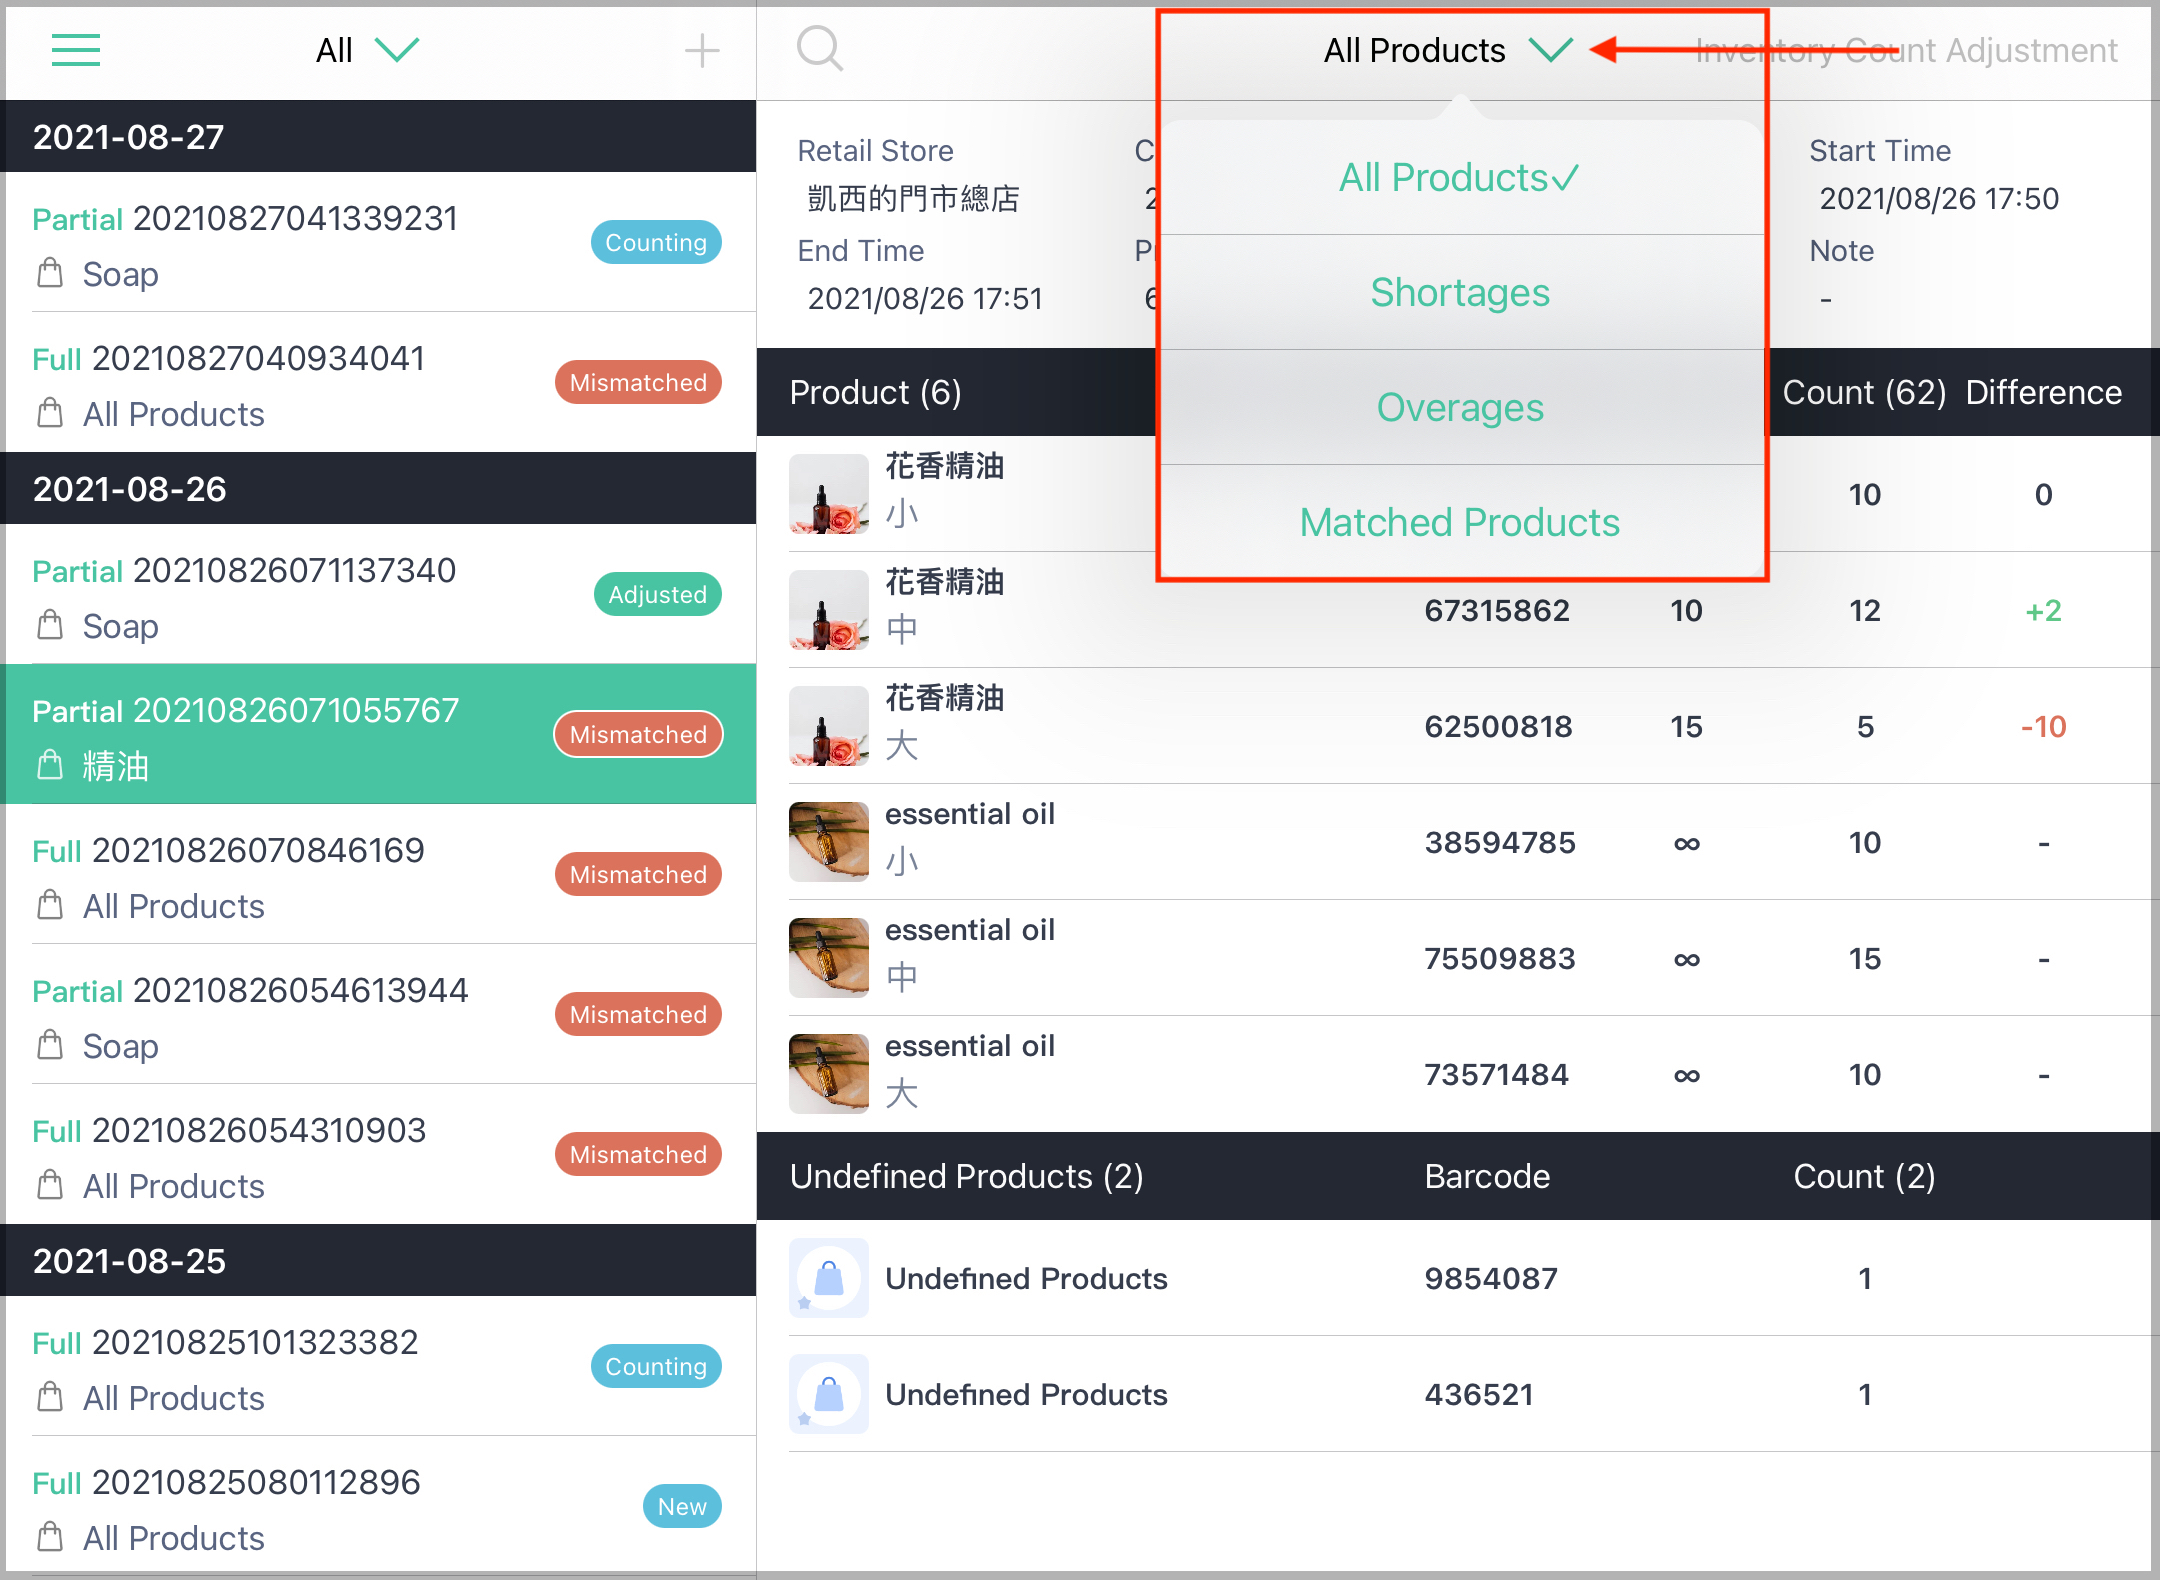
Task: Collapse the All Products dropdown chevron
Action: click(1550, 50)
